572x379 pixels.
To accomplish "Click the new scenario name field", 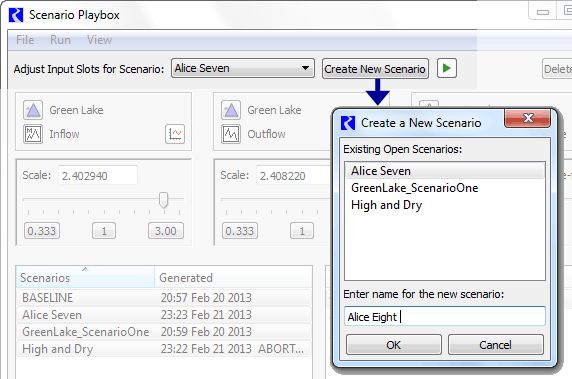I will coord(445,316).
